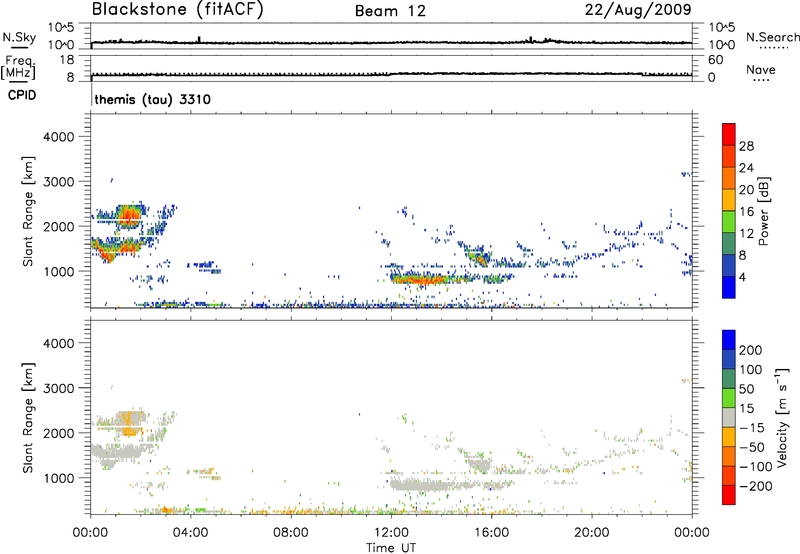The width and height of the screenshot is (800, 554).
Task: Click the 'Velocity [m s⁻¹]' colorbar title
Action: tap(782, 417)
